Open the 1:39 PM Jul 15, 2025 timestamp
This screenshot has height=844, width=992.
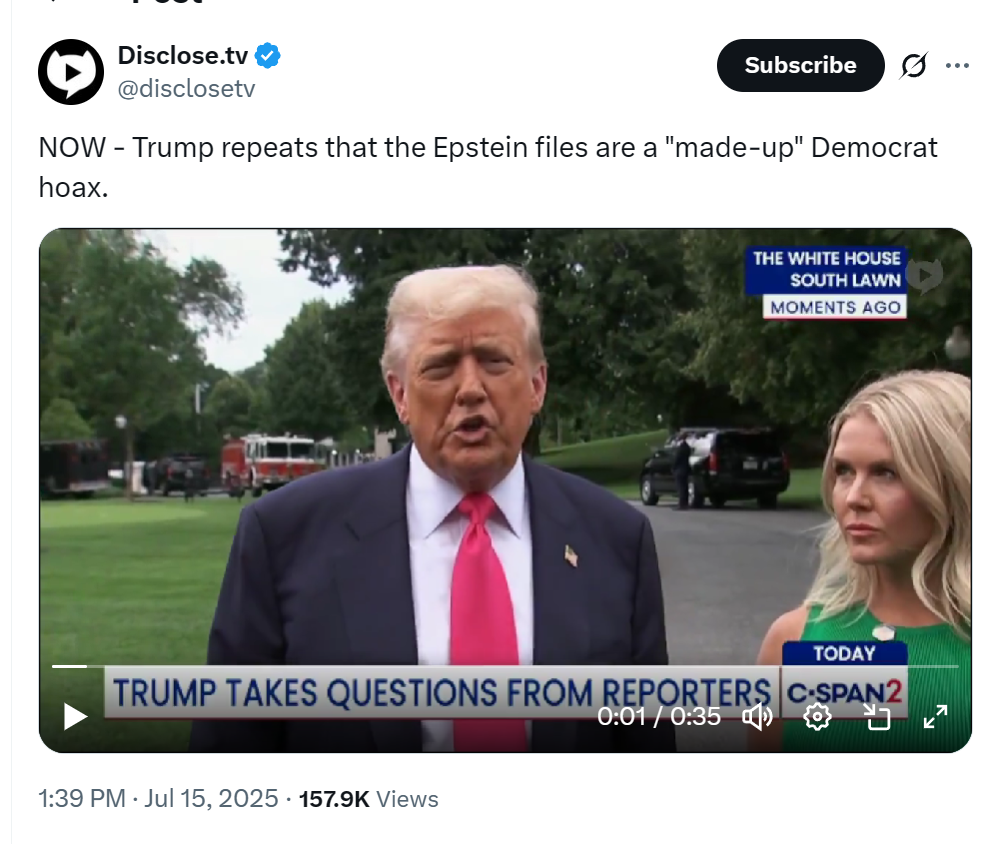click(x=158, y=798)
